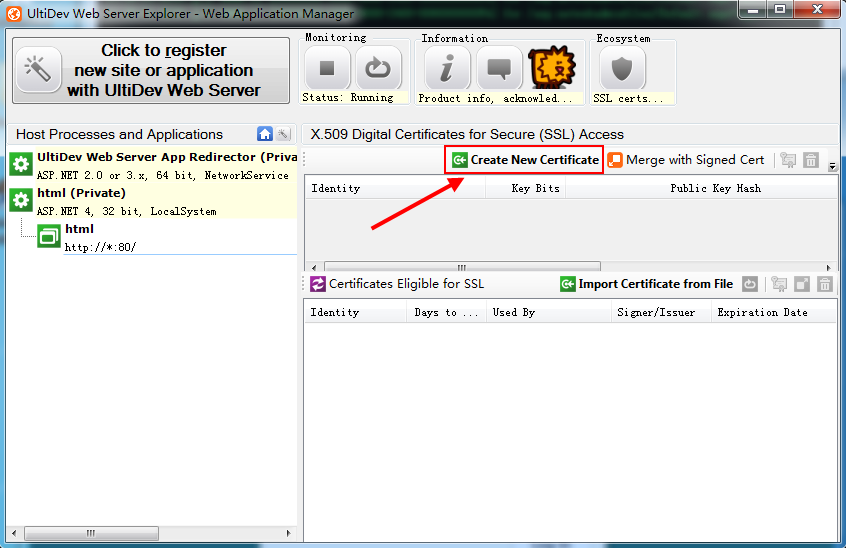Click the X.509 table horizontal scrollbar thumb
Screen dimensions: 846x548
coord(462,267)
